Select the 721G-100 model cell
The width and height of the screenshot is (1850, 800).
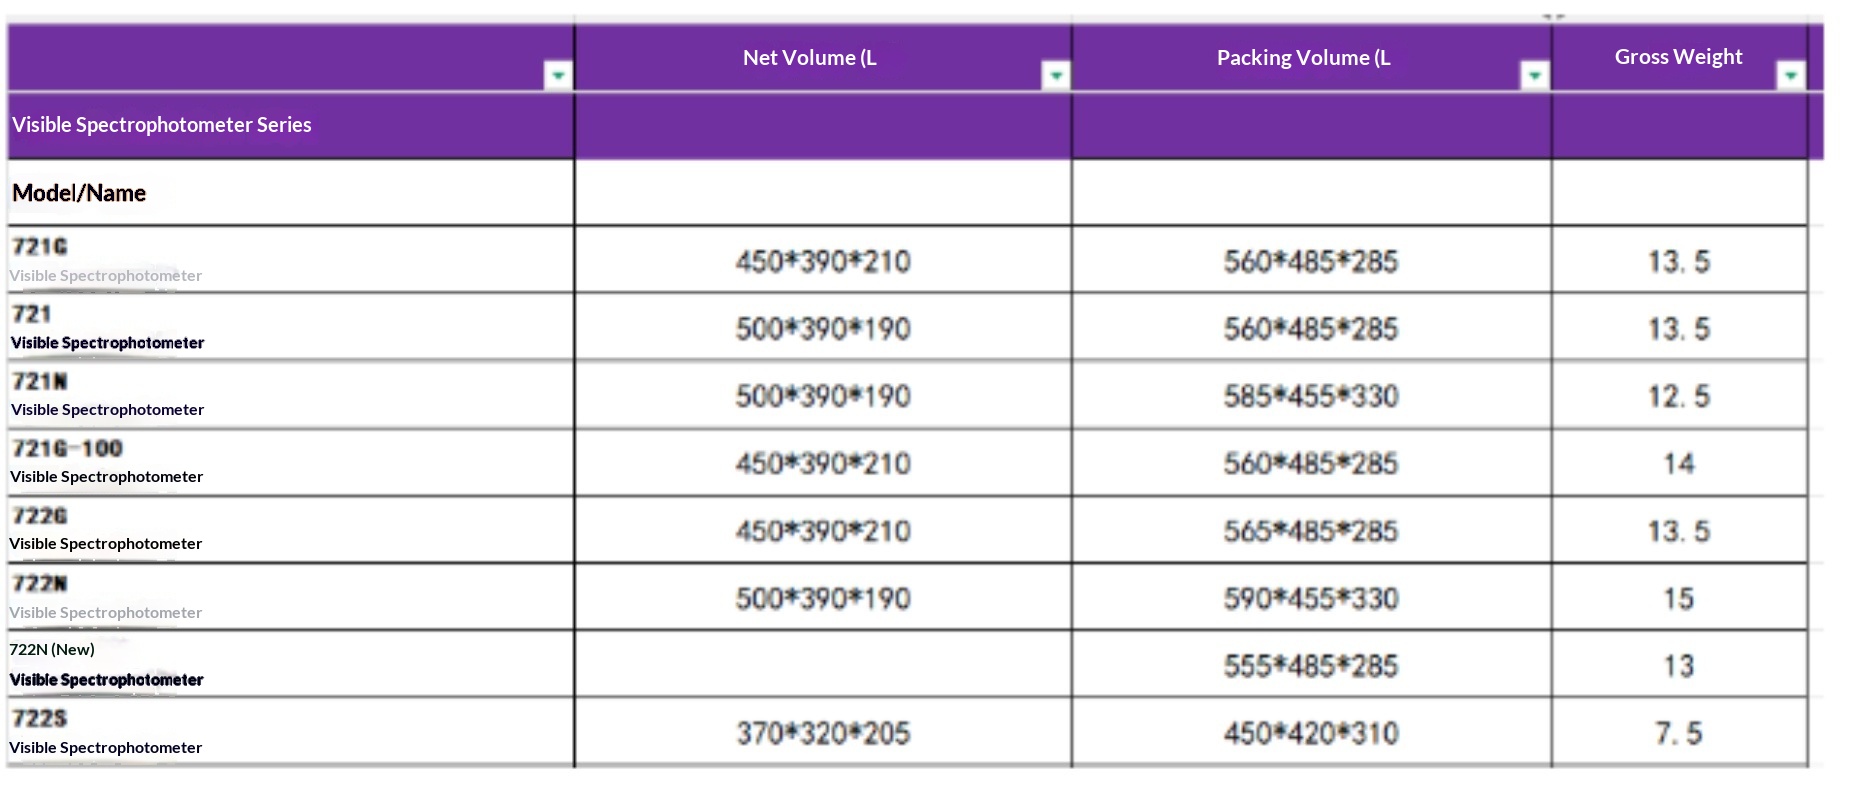290,462
